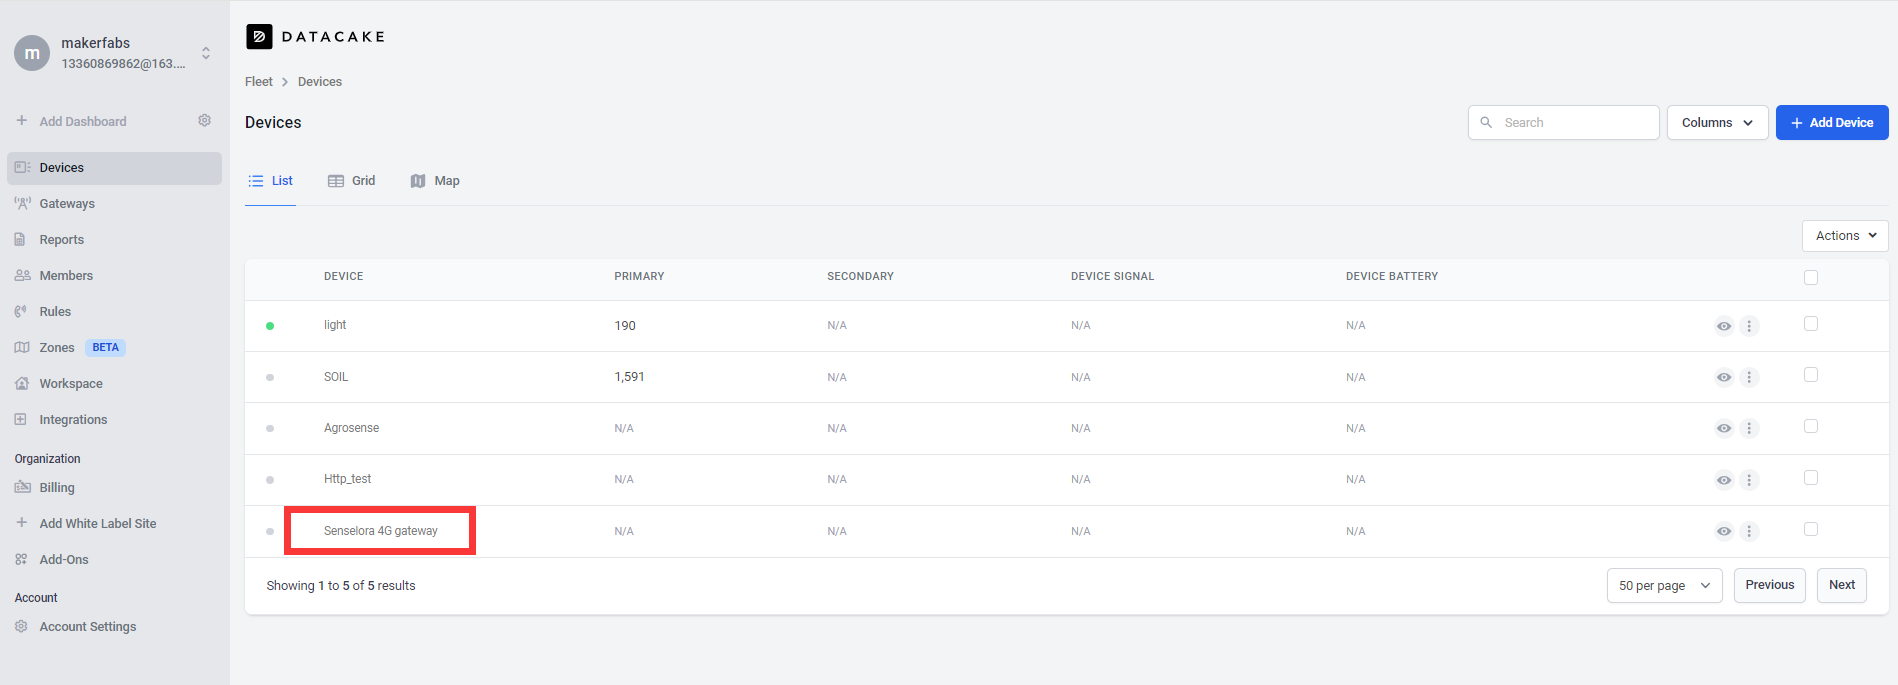Screen dimensions: 1898x685
Task: Open three-dot menu for SOIL device
Action: pos(1749,378)
